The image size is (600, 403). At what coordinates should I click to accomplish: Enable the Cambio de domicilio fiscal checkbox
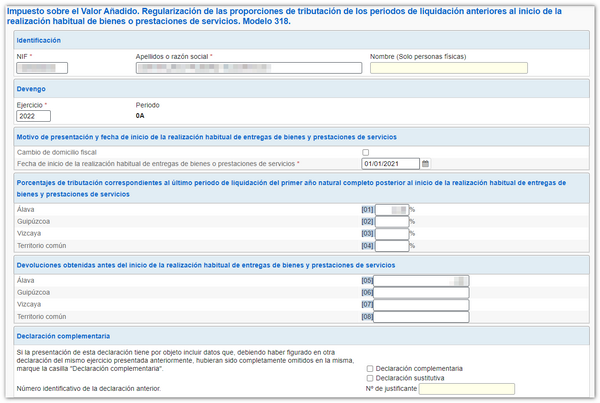coord(365,152)
